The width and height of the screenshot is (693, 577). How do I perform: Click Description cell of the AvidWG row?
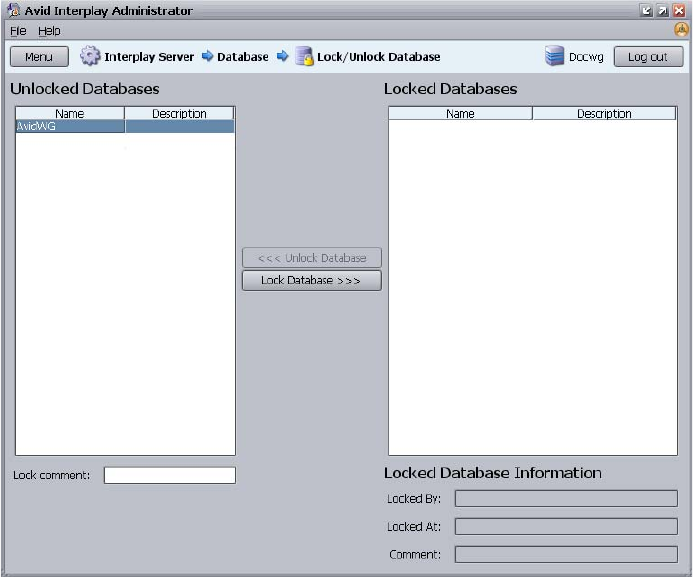[180, 126]
